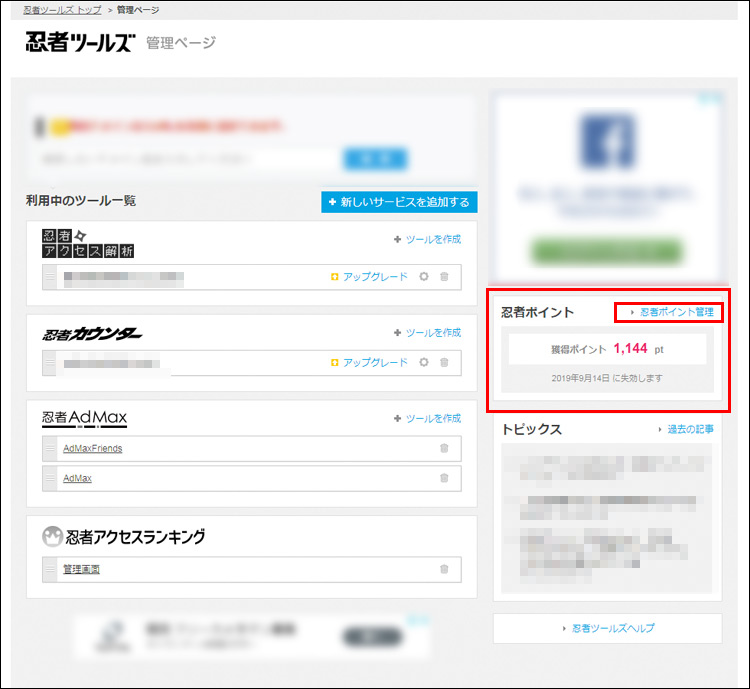Screen dimensions: 750x689
Task: Click drag handle of 管理画面 row
Action: pyautogui.click(x=50, y=569)
